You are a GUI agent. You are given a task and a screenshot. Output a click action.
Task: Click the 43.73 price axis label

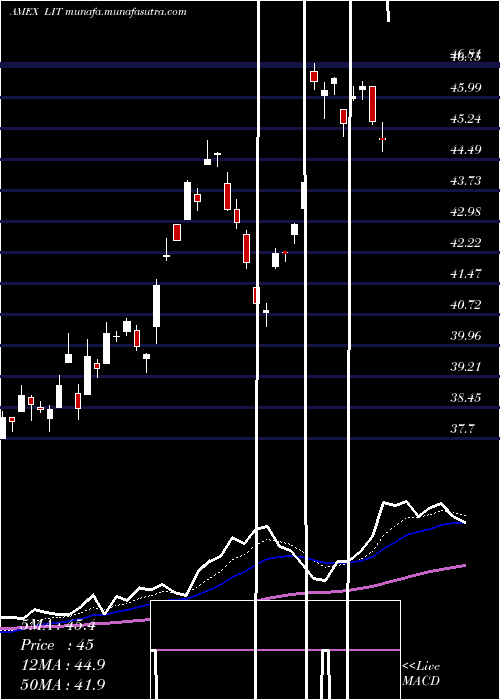tap(466, 181)
